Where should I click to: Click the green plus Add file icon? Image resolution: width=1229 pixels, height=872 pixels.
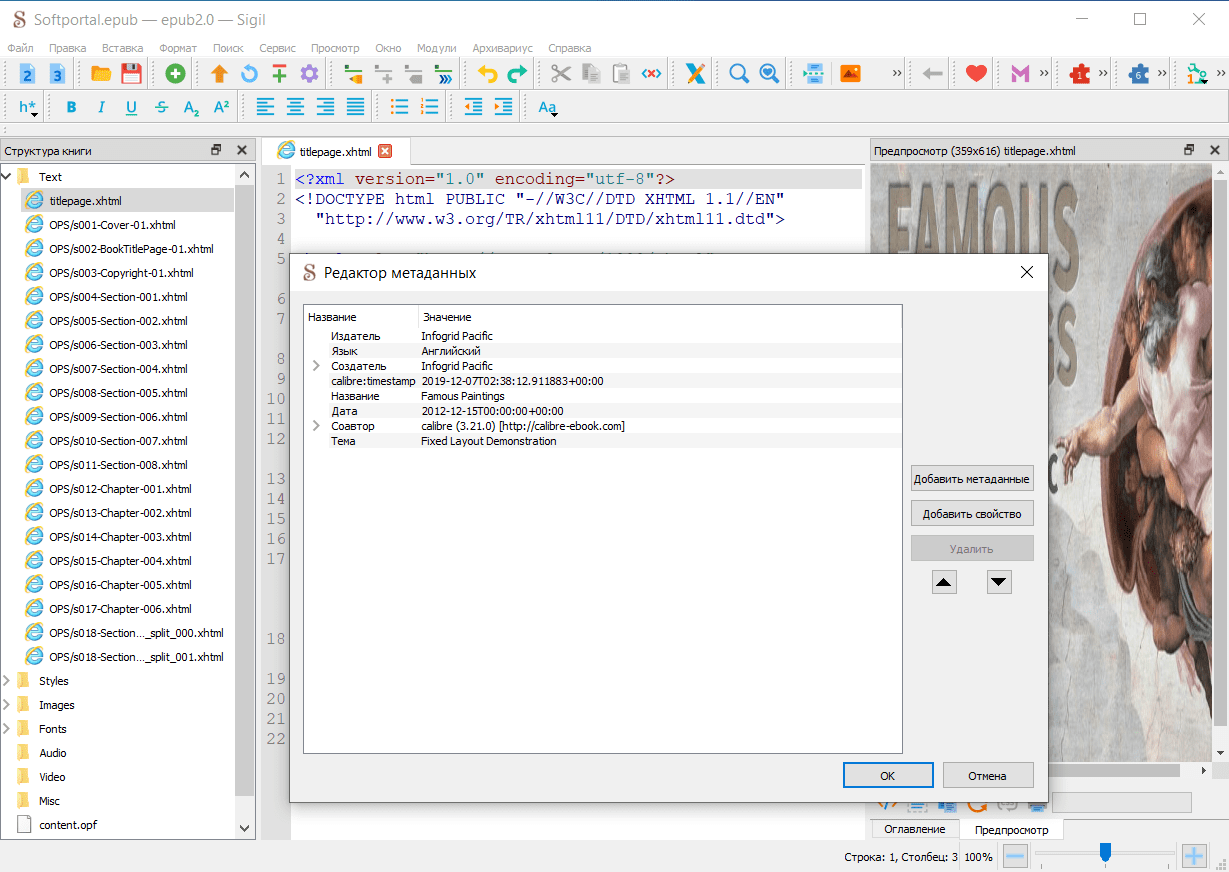(175, 73)
